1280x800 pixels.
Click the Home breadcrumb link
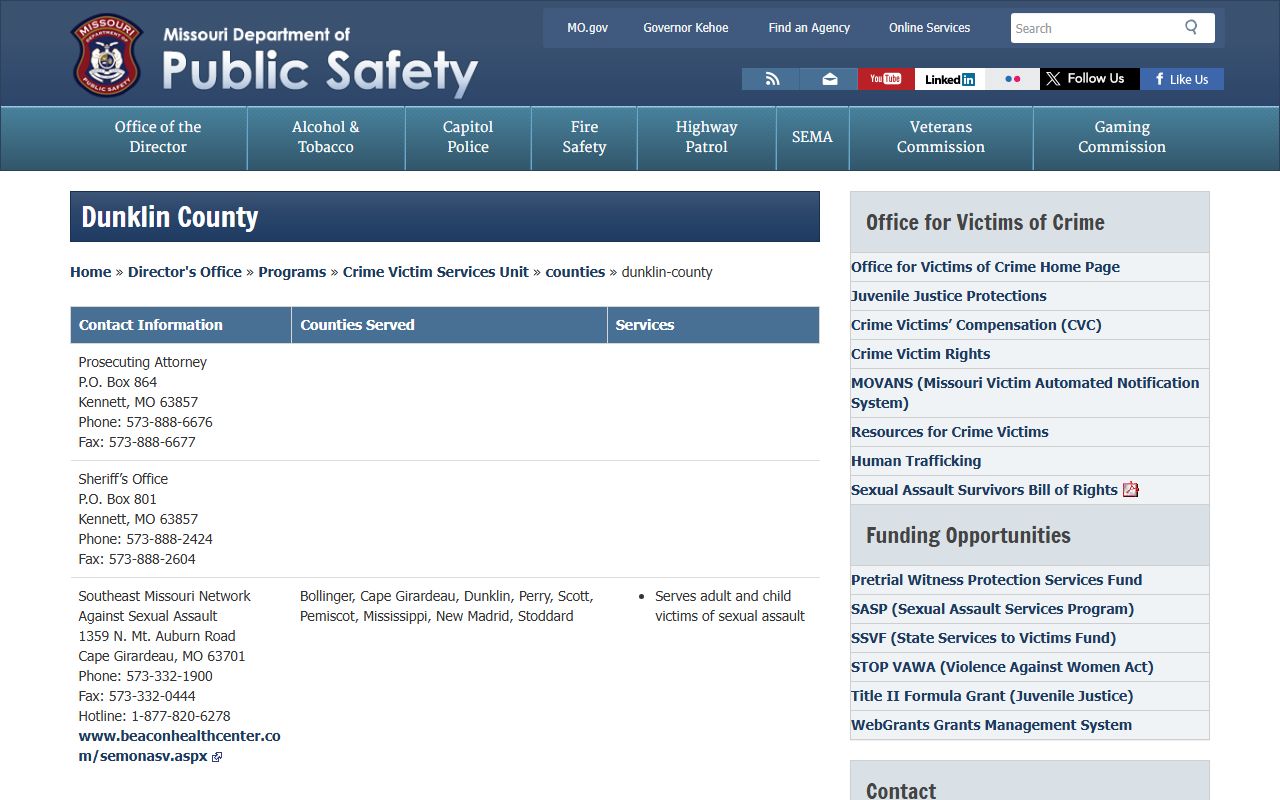(90, 272)
